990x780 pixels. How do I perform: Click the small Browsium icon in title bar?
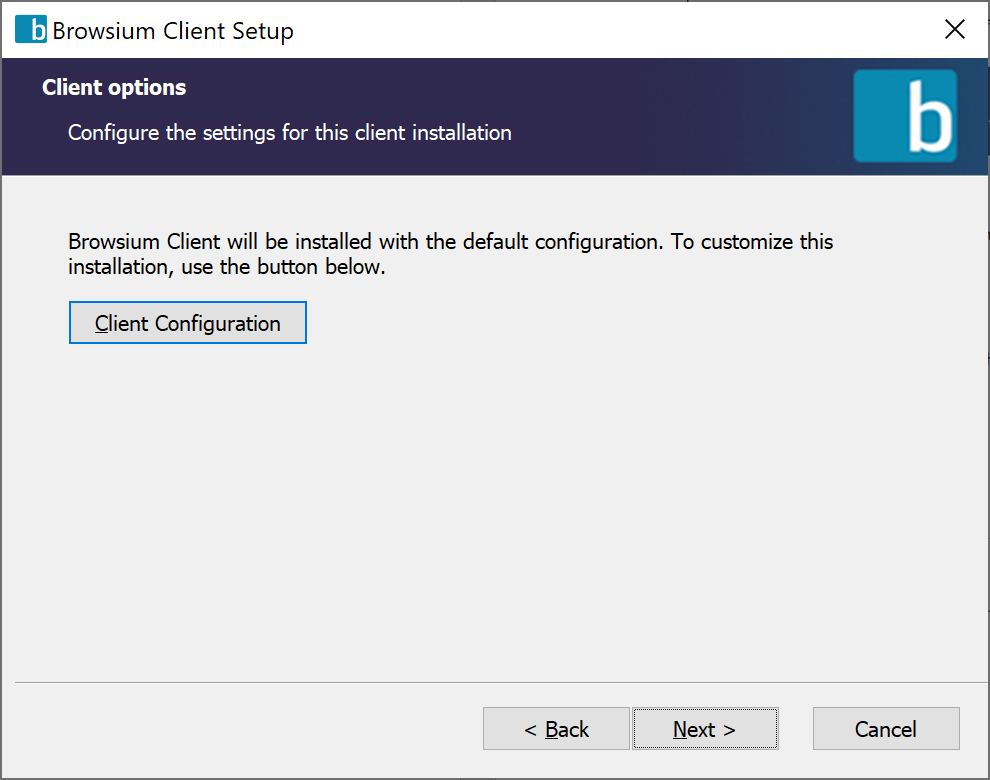(x=31, y=30)
